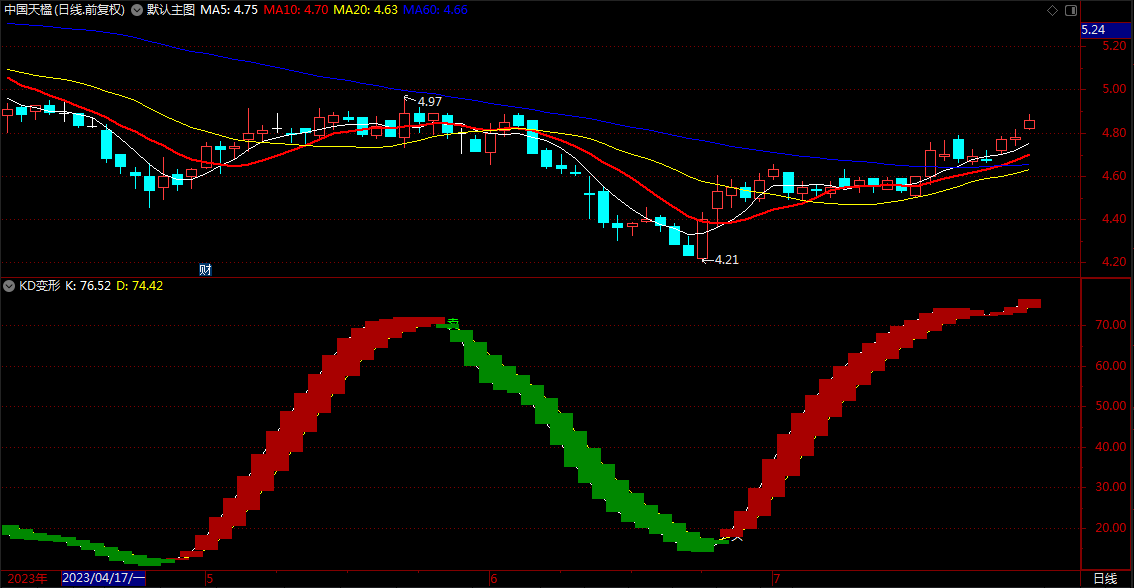This screenshot has width=1134, height=588.
Task: Click the 2023/04/17 date marker on timeline
Action: [x=103, y=578]
